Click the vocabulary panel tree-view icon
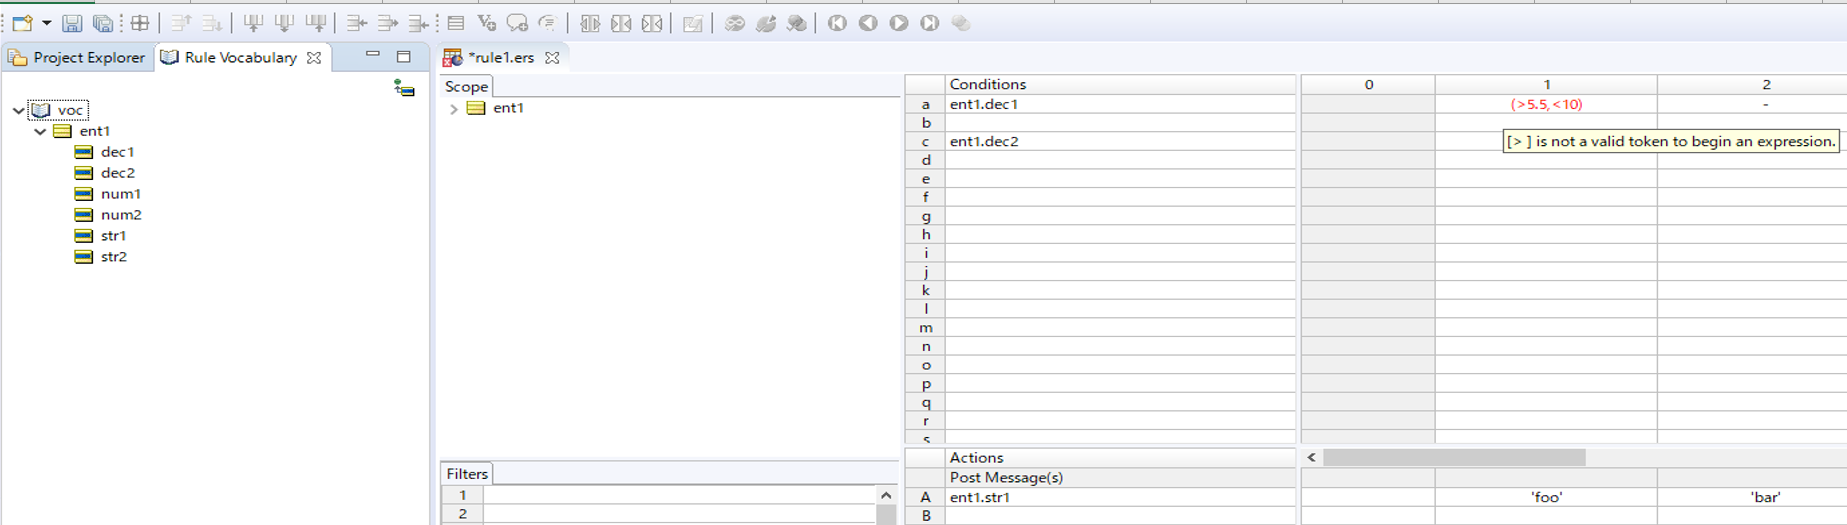 point(404,88)
